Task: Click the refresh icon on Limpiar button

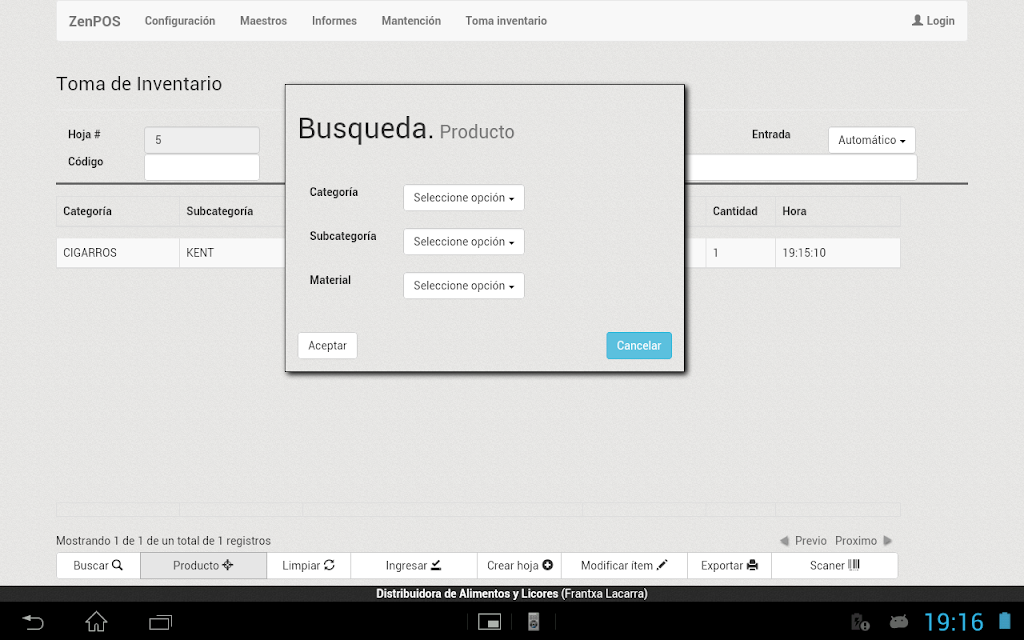Action: pos(329,565)
